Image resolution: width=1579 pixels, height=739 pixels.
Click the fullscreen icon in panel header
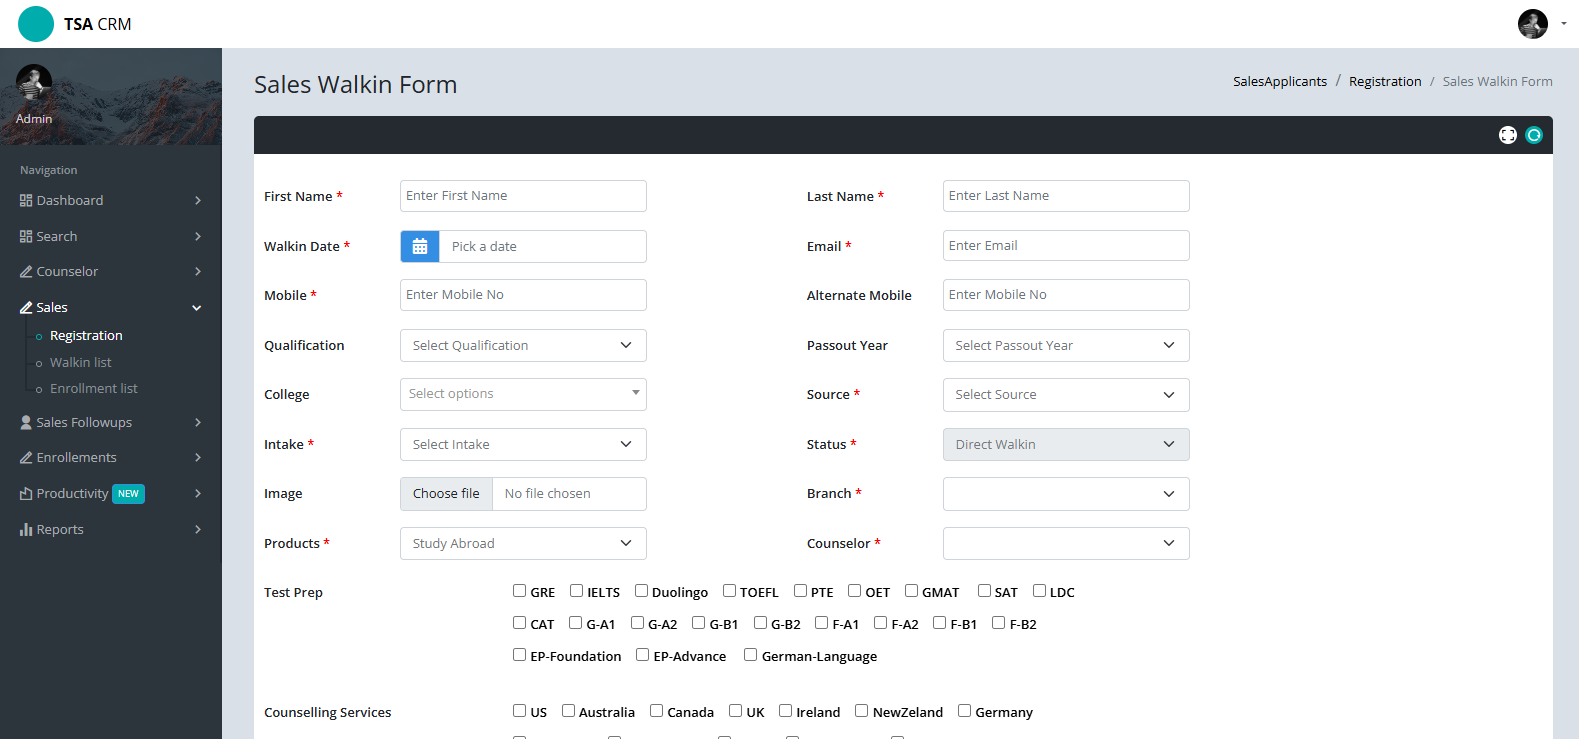coord(1508,135)
